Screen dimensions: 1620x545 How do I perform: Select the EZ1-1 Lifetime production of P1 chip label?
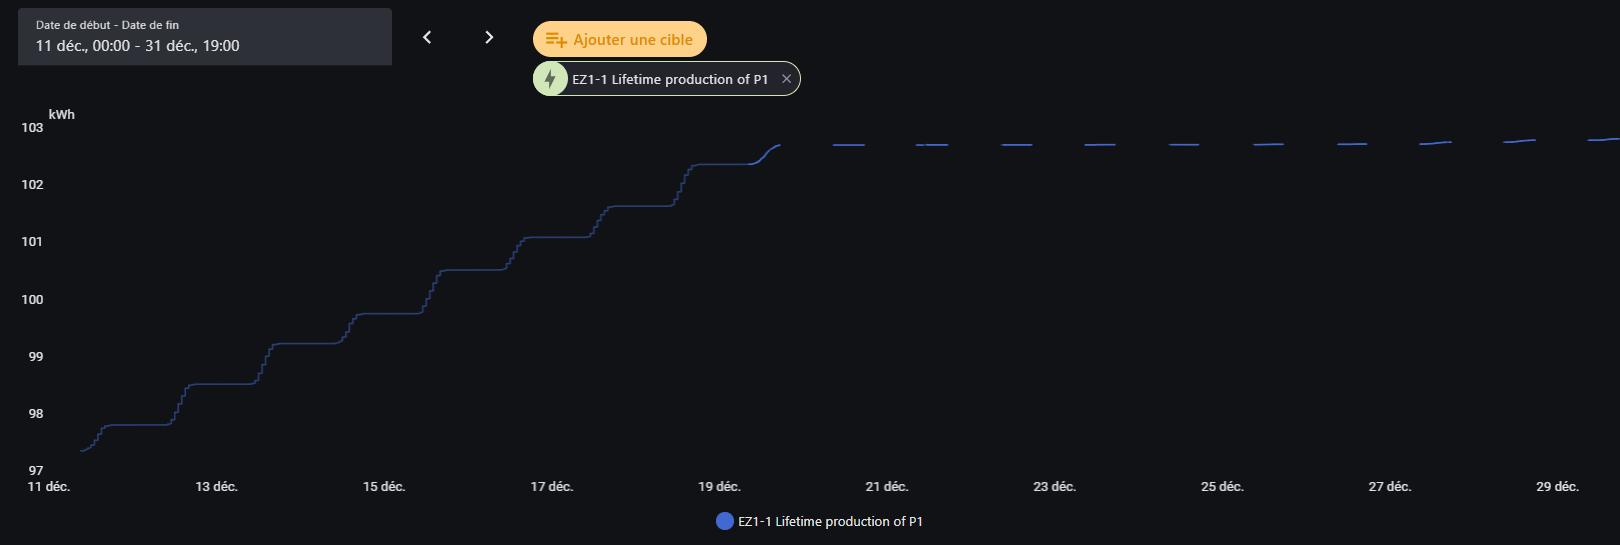coord(670,79)
